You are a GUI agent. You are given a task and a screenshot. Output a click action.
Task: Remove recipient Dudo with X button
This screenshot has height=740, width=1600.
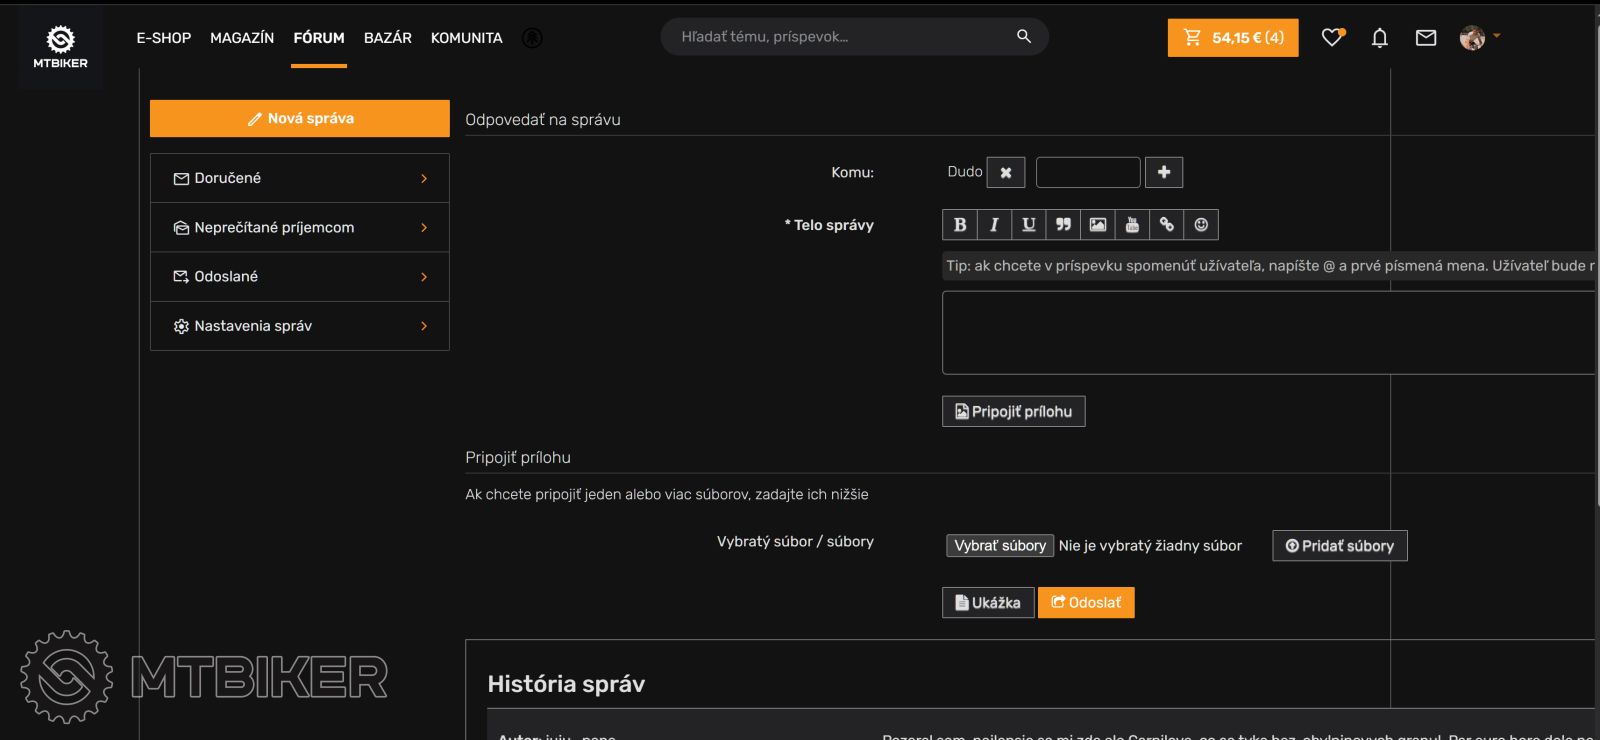[x=1006, y=173]
